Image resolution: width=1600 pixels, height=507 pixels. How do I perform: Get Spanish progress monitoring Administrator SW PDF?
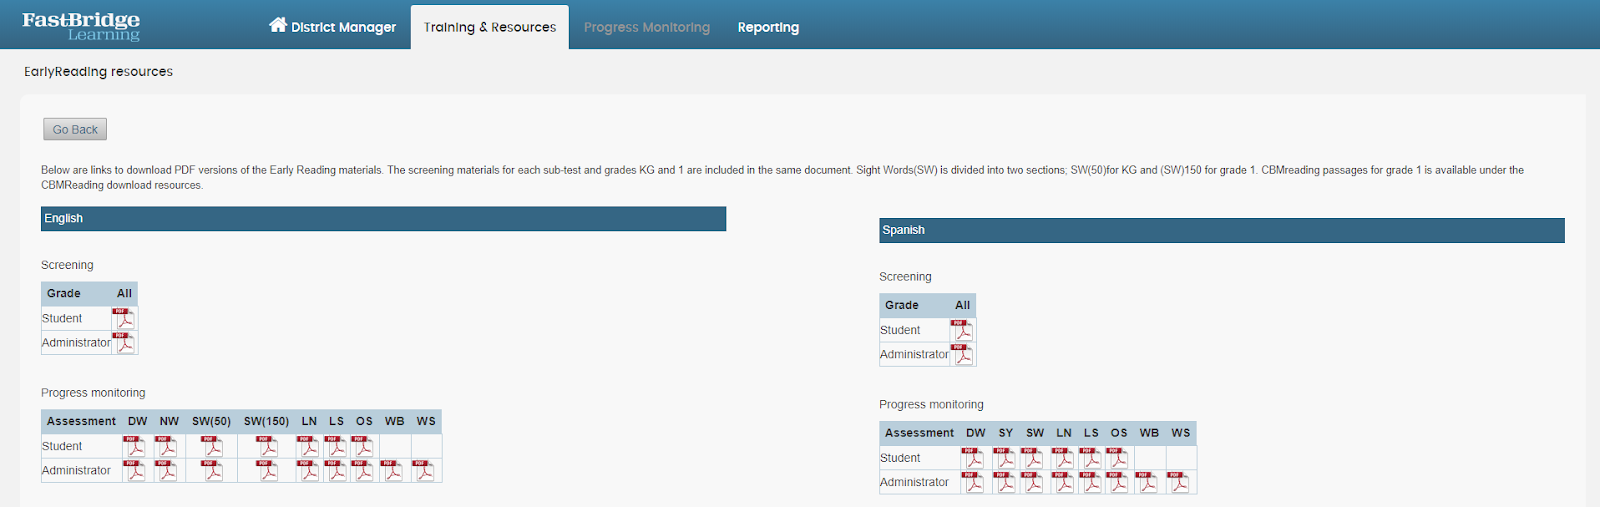point(1032,482)
